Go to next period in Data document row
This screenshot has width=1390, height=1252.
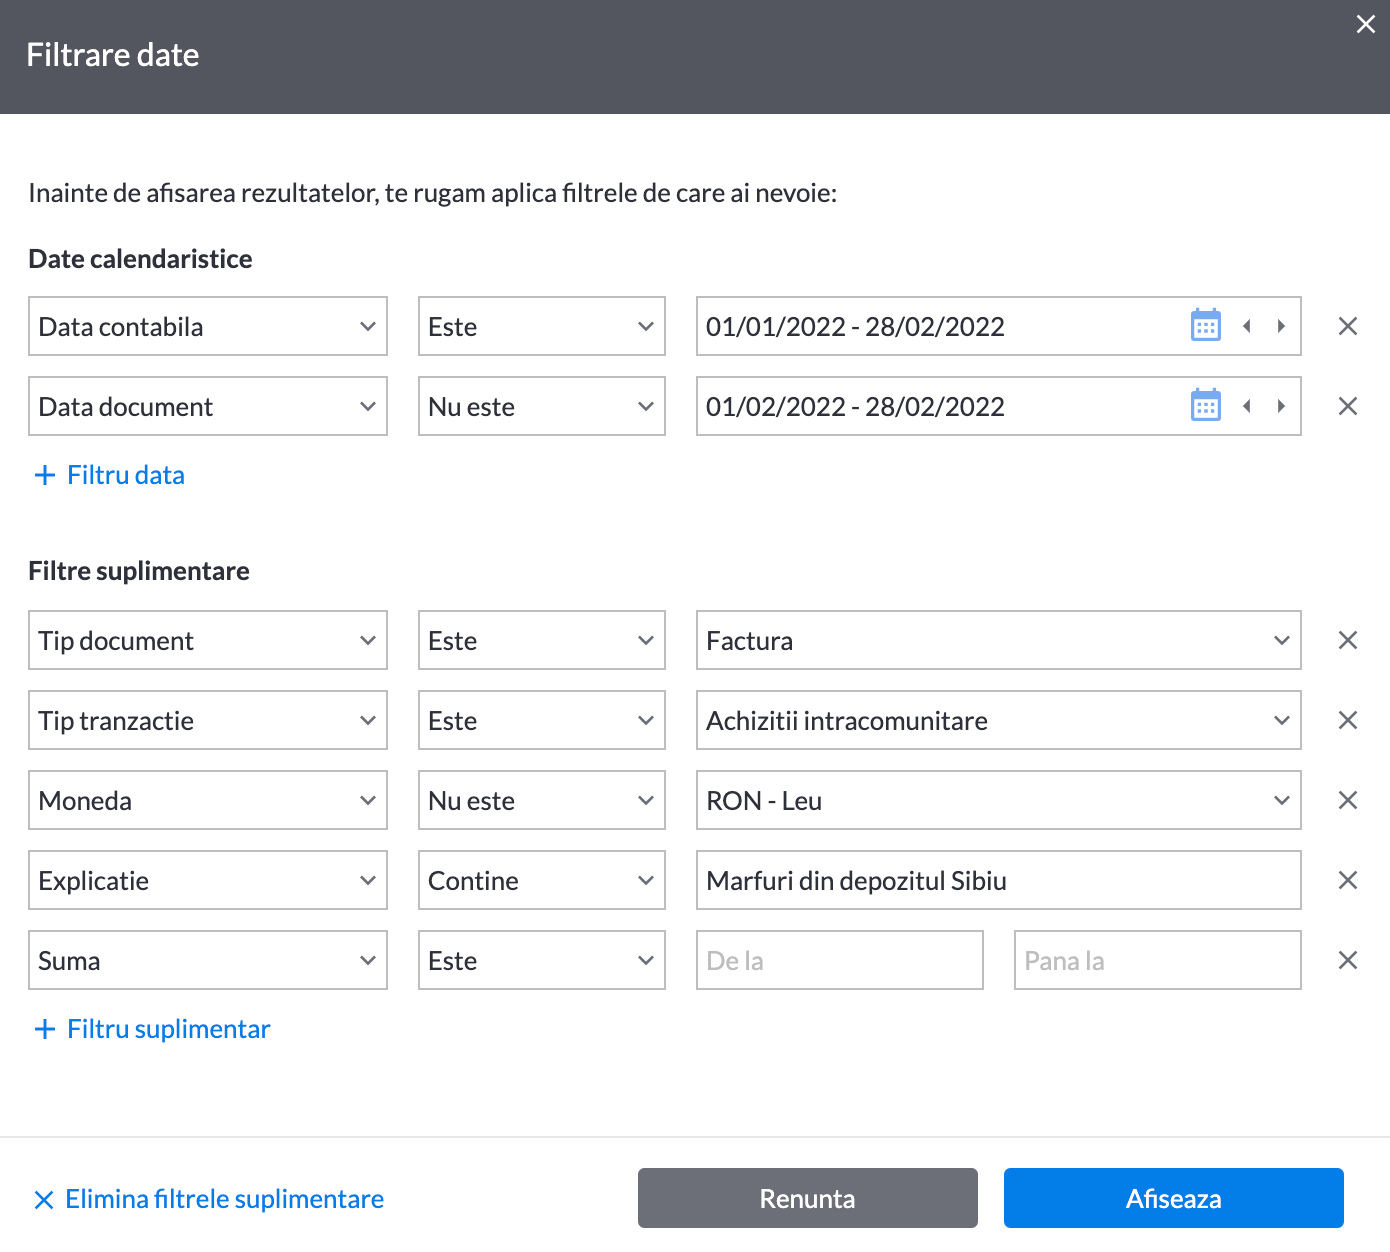point(1281,406)
